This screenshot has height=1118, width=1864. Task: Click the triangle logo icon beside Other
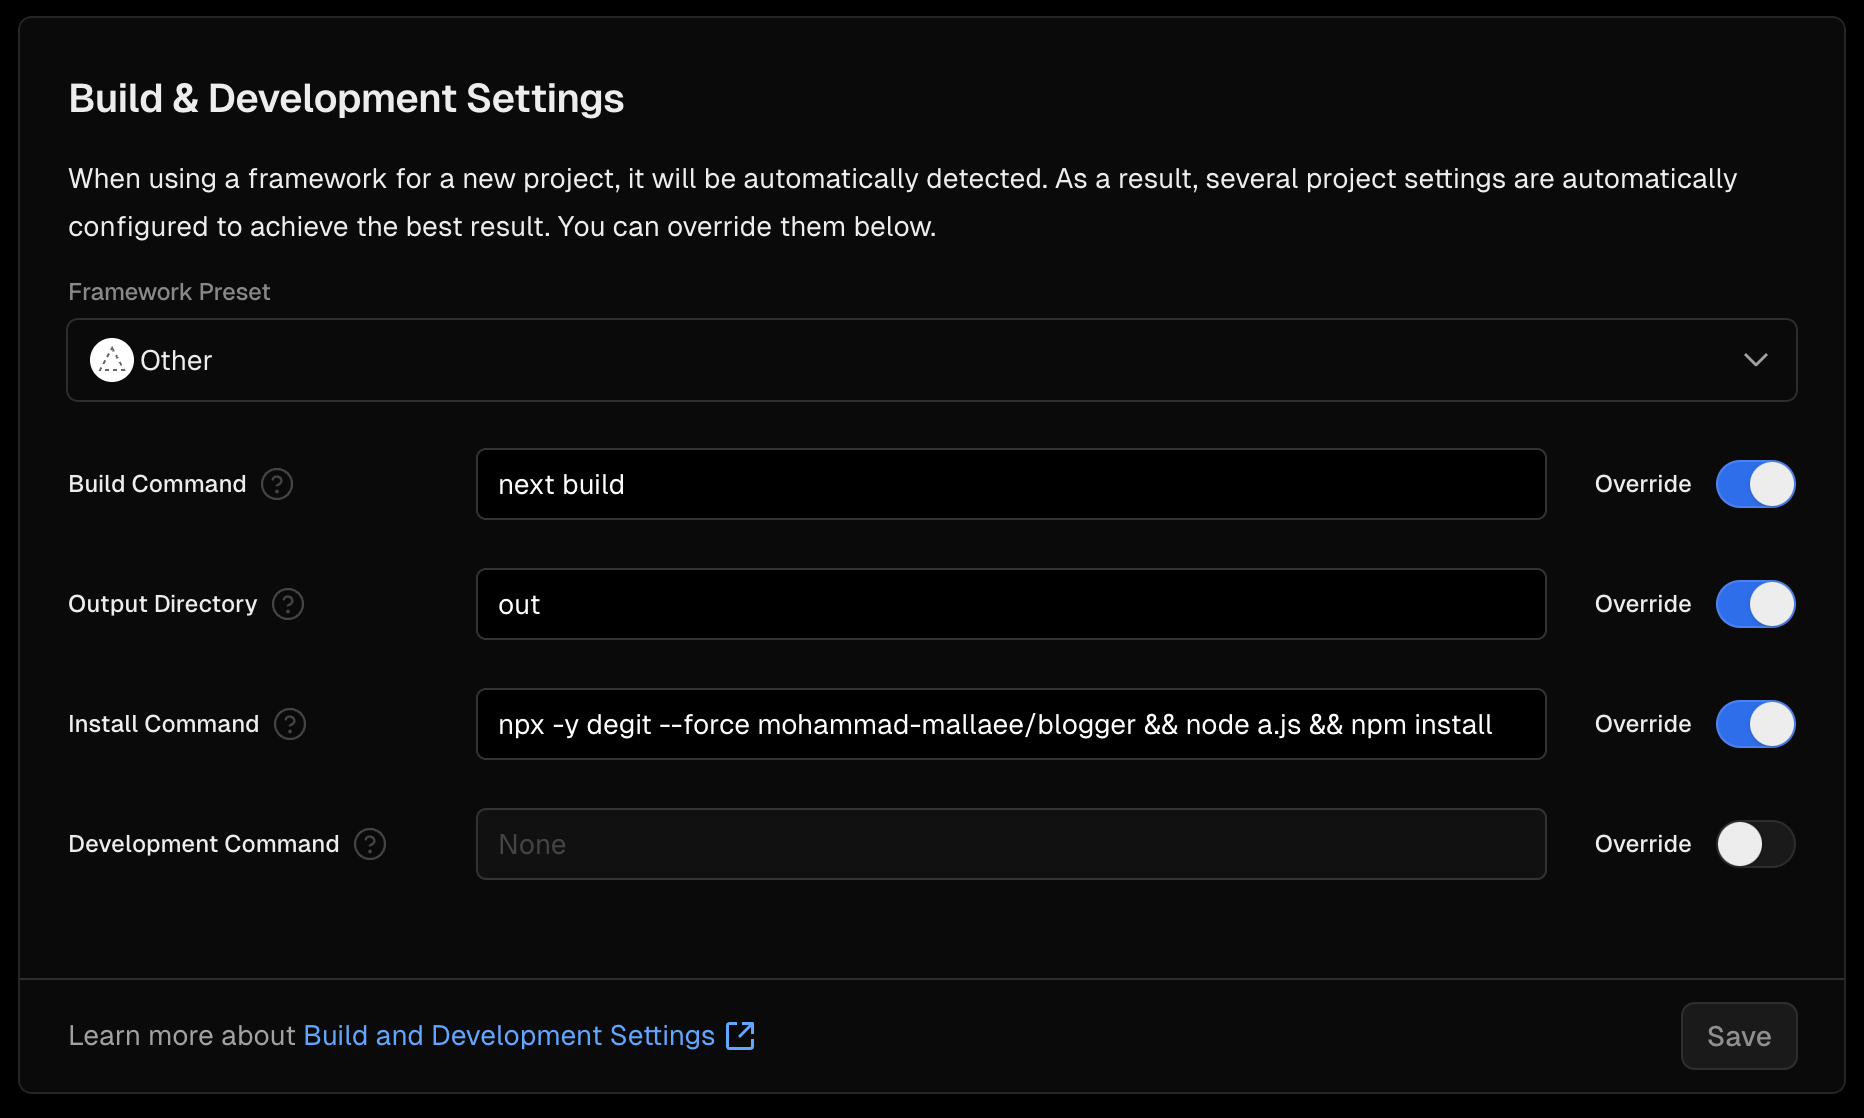pos(112,360)
